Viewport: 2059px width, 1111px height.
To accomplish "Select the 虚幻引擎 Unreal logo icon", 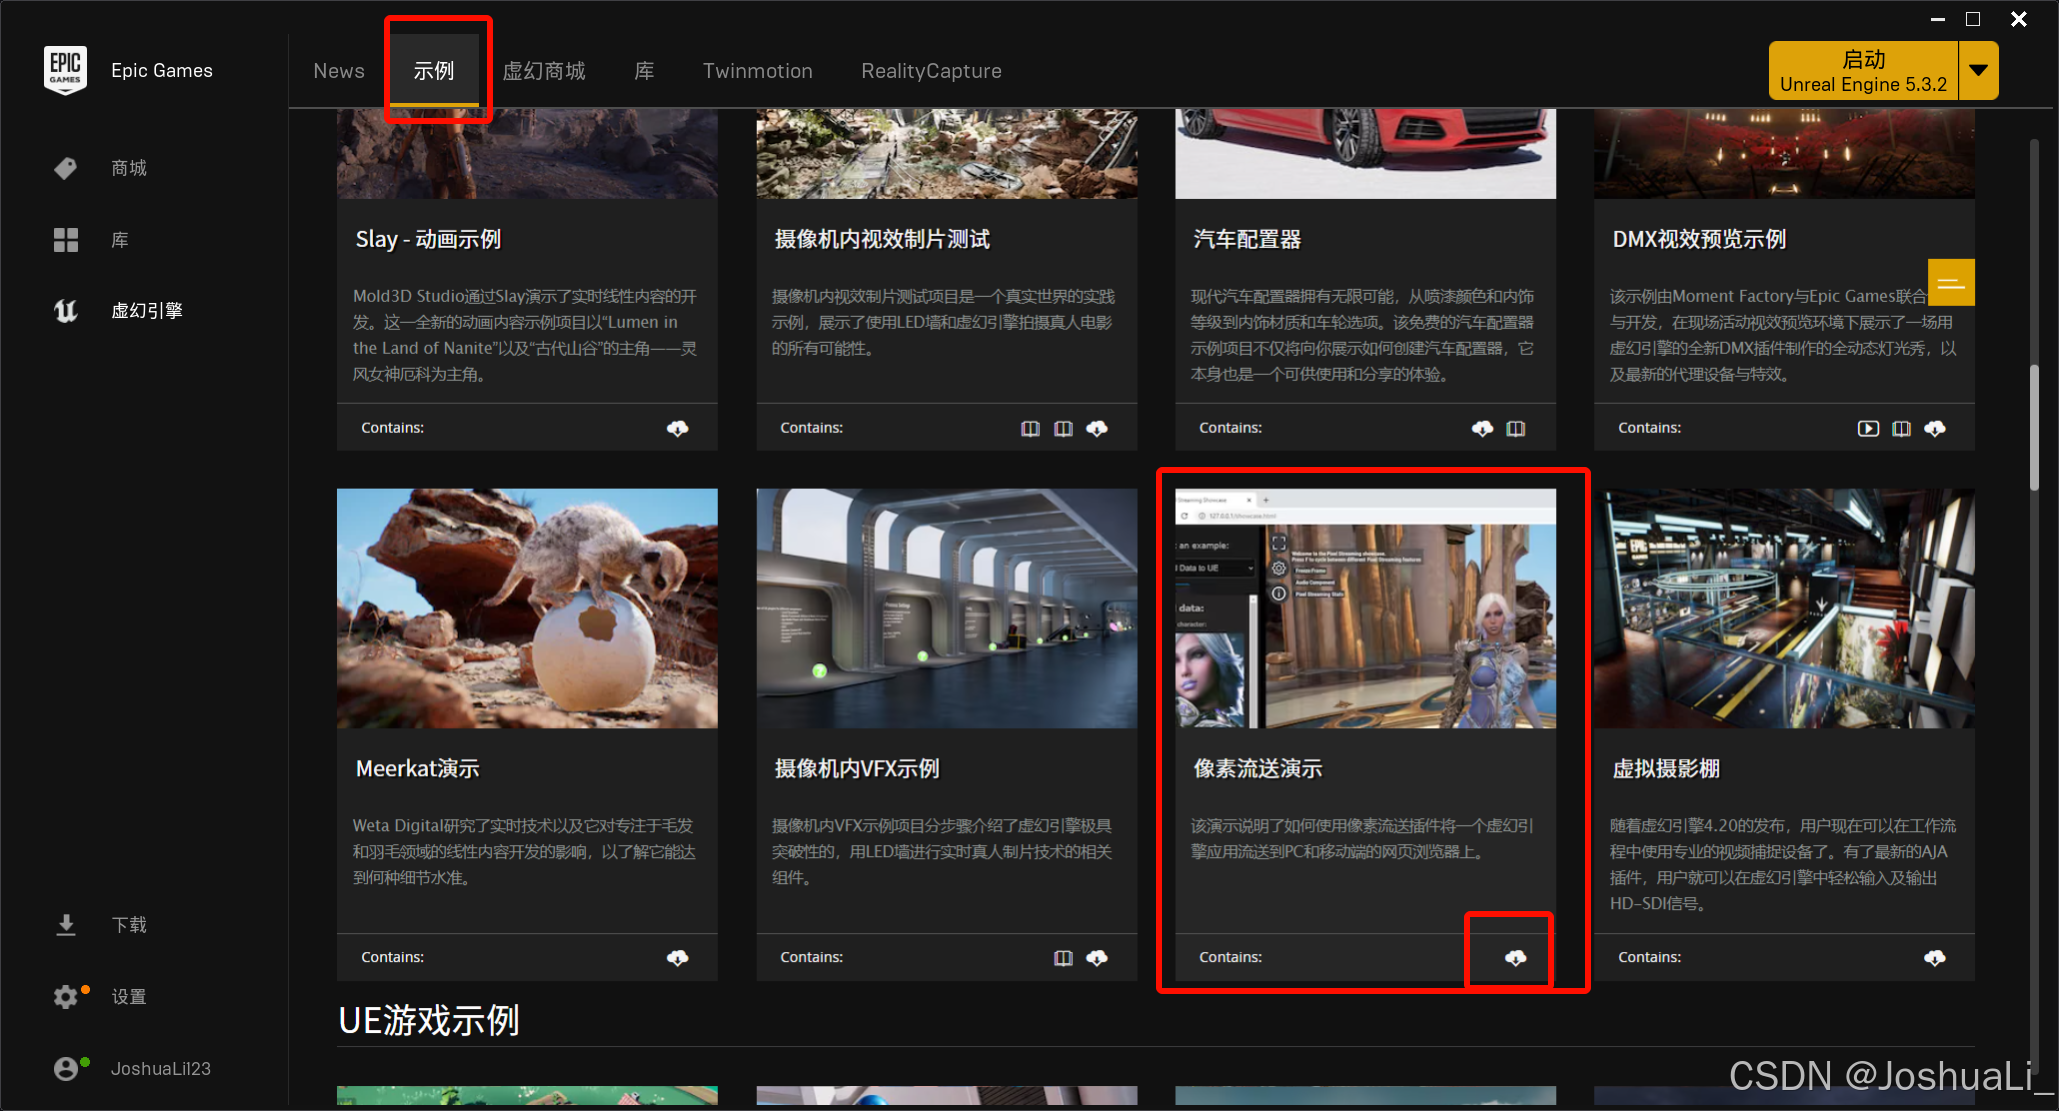I will tap(65, 311).
